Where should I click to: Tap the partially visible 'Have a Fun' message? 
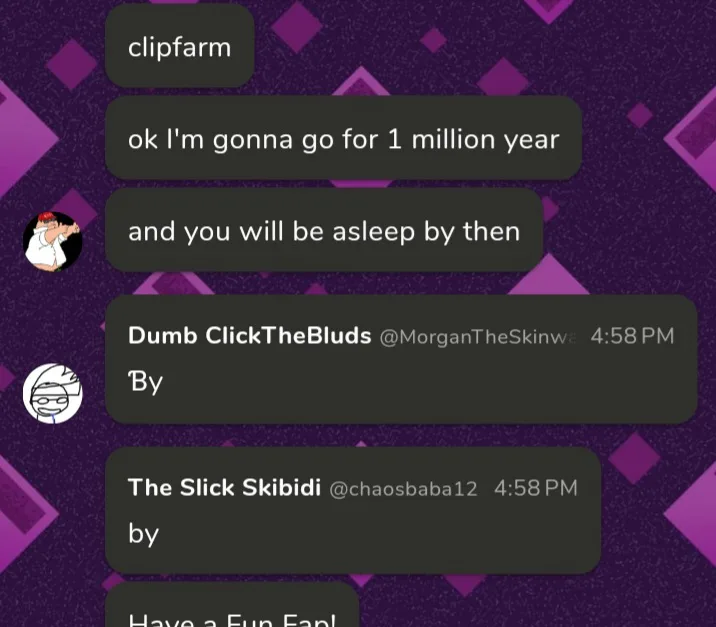pyautogui.click(x=232, y=605)
